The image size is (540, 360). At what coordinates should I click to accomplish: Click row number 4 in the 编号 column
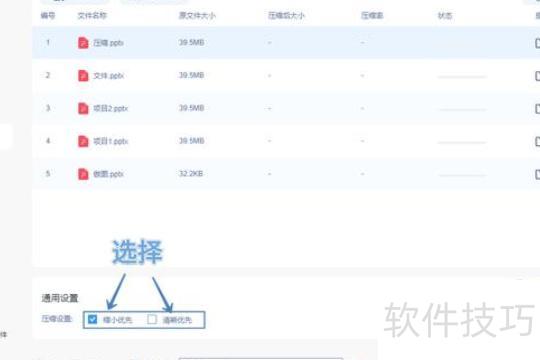48,141
